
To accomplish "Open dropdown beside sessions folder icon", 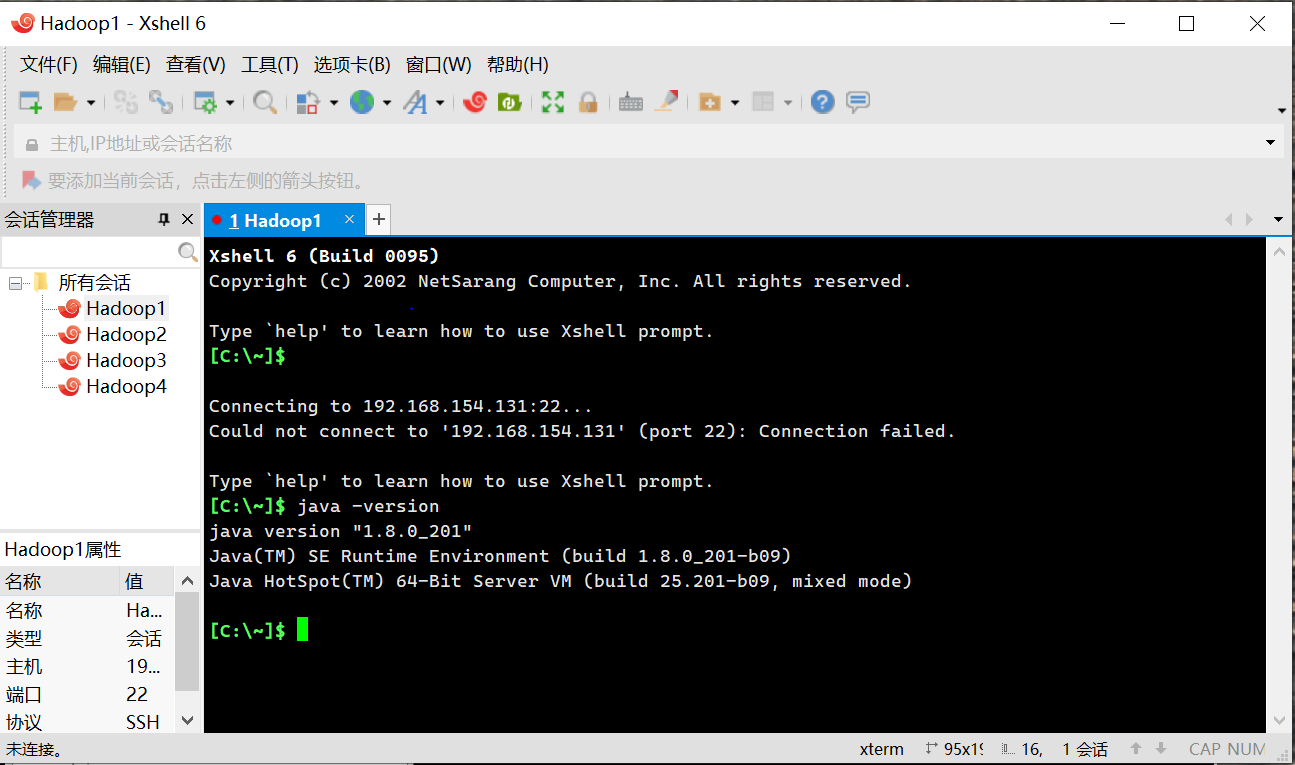I will pyautogui.click(x=90, y=102).
